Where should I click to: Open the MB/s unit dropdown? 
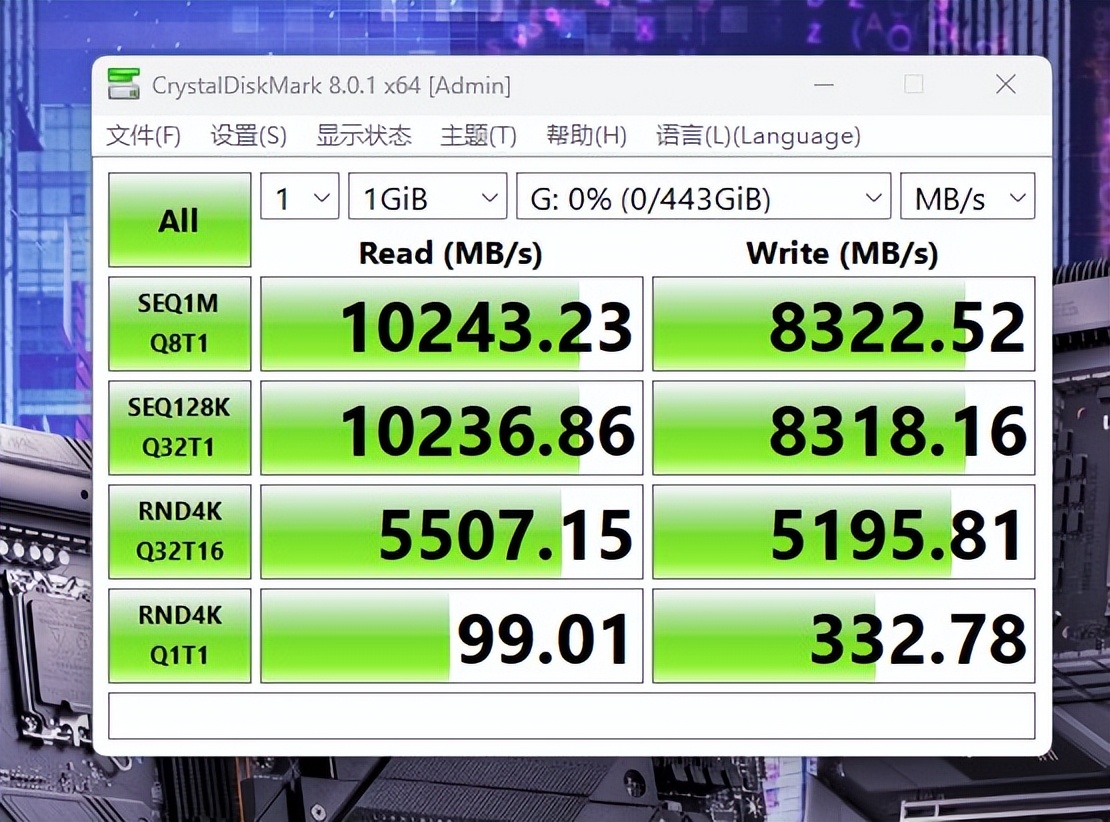[x=968, y=197]
